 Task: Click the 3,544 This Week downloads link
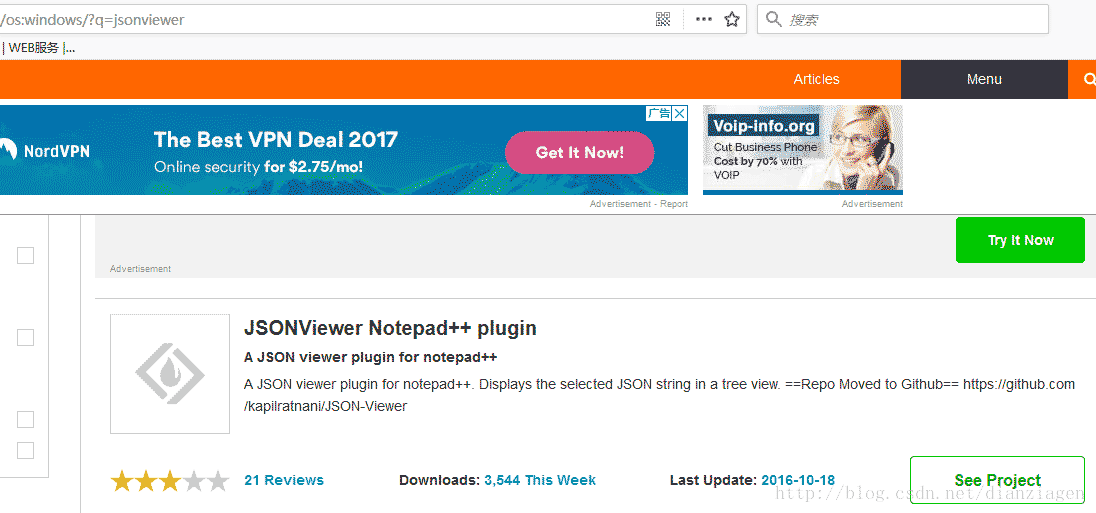click(540, 480)
